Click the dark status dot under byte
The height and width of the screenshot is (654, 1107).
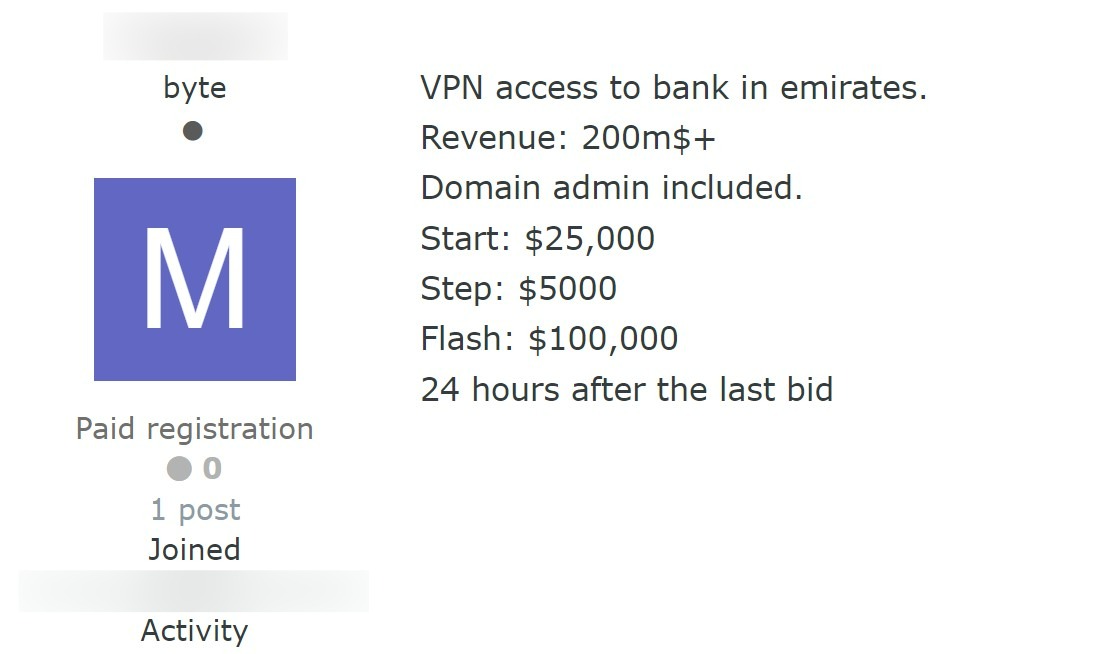(x=193, y=131)
